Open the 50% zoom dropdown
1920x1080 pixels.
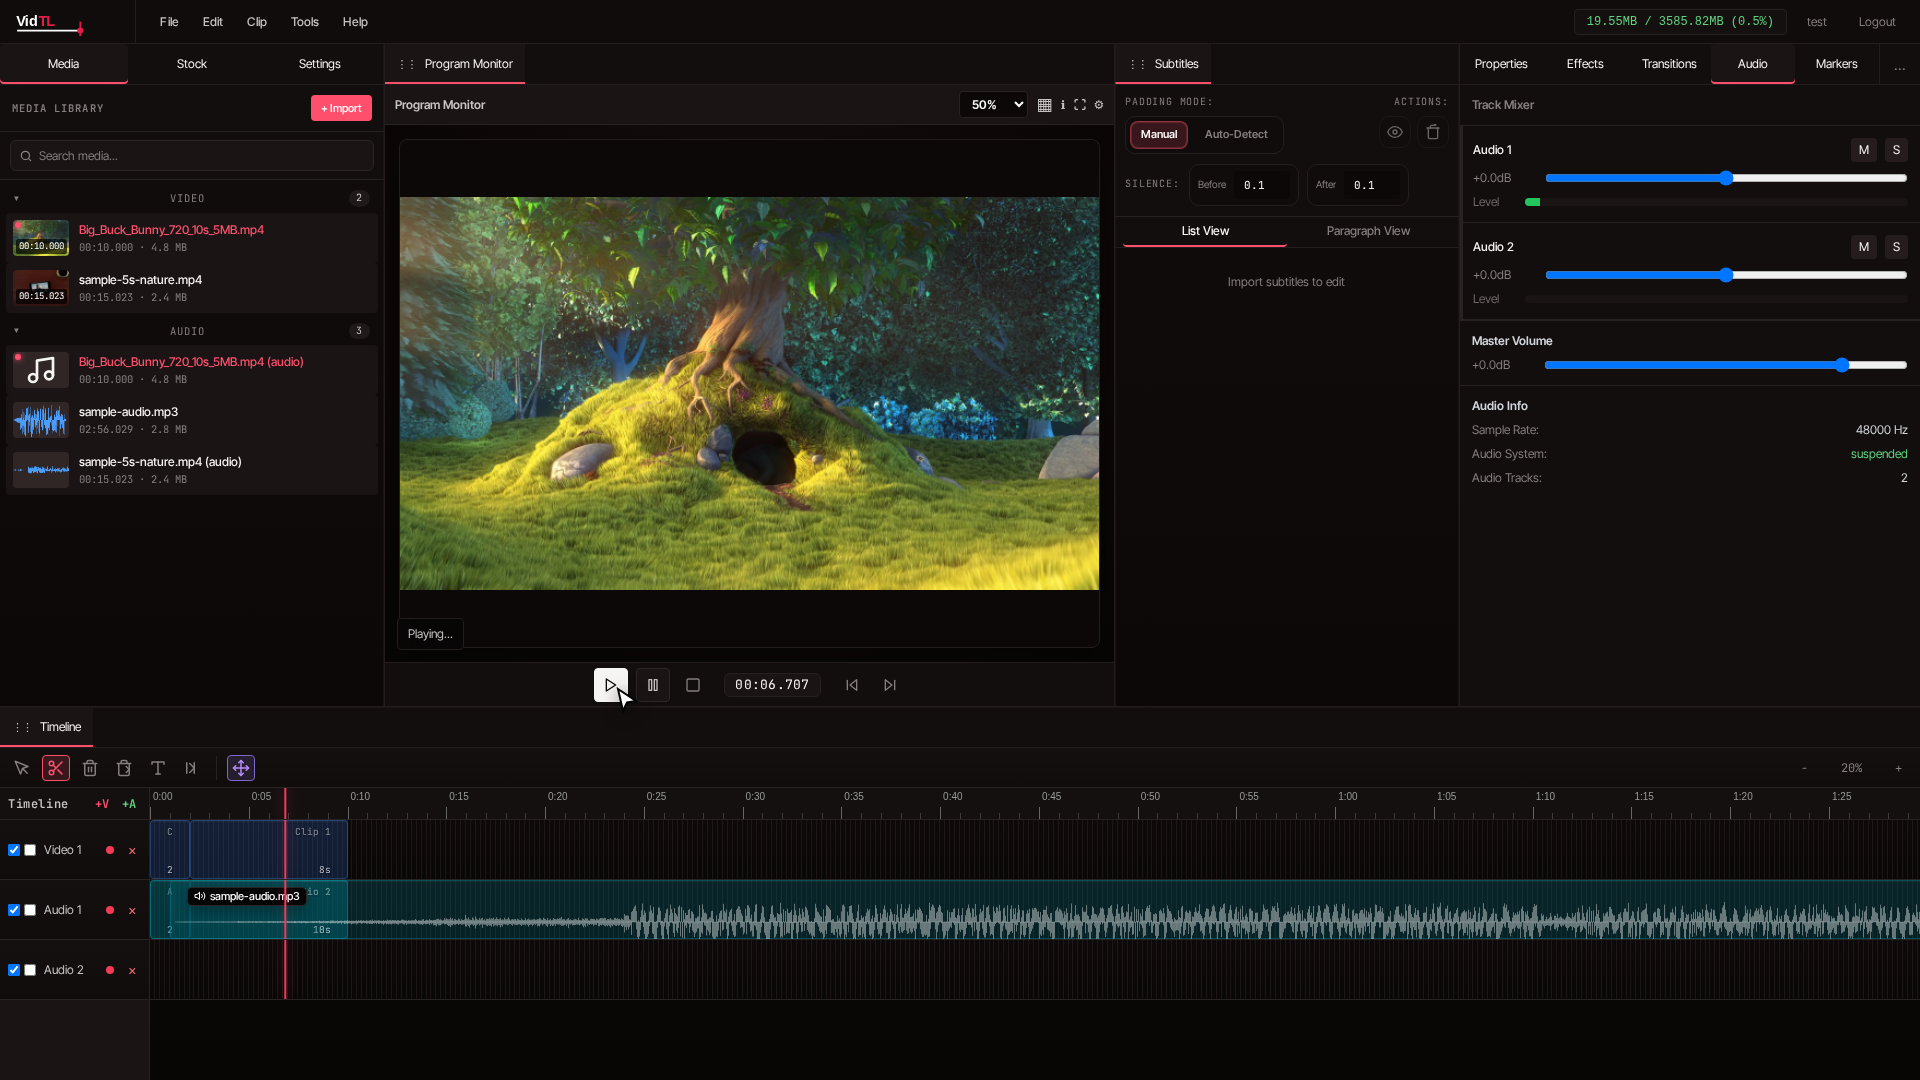[993, 105]
